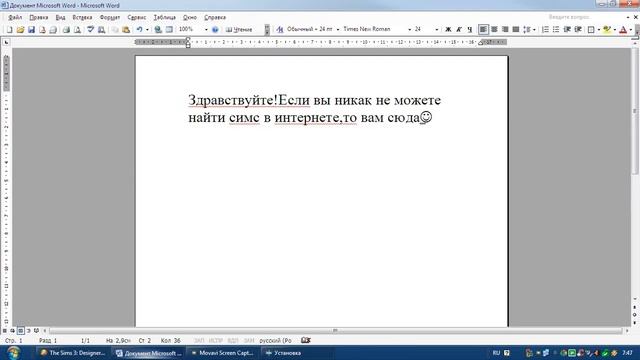The width and height of the screenshot is (640, 360).
Task: Click the Open folder icon
Action: (20, 29)
